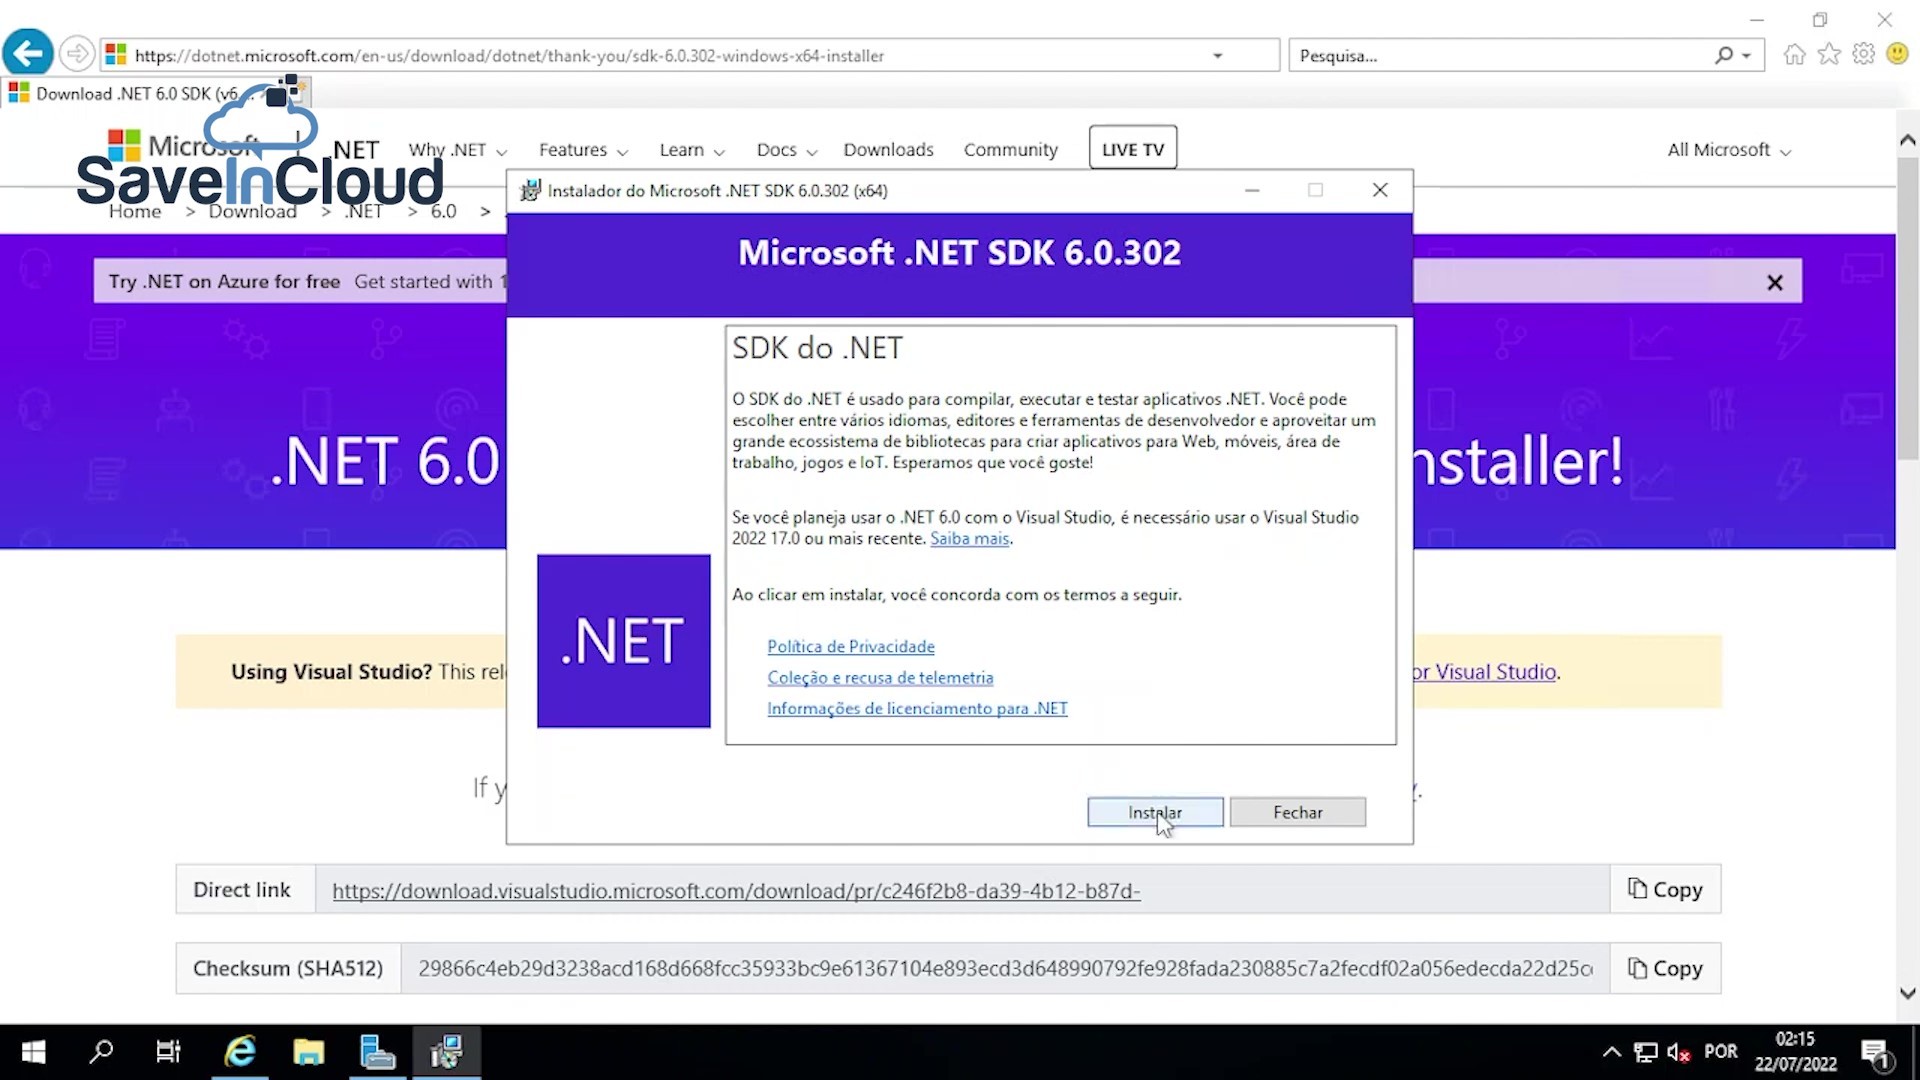Click the Checksum SHA512 hash value
This screenshot has height=1080, width=1920.
(1005, 968)
